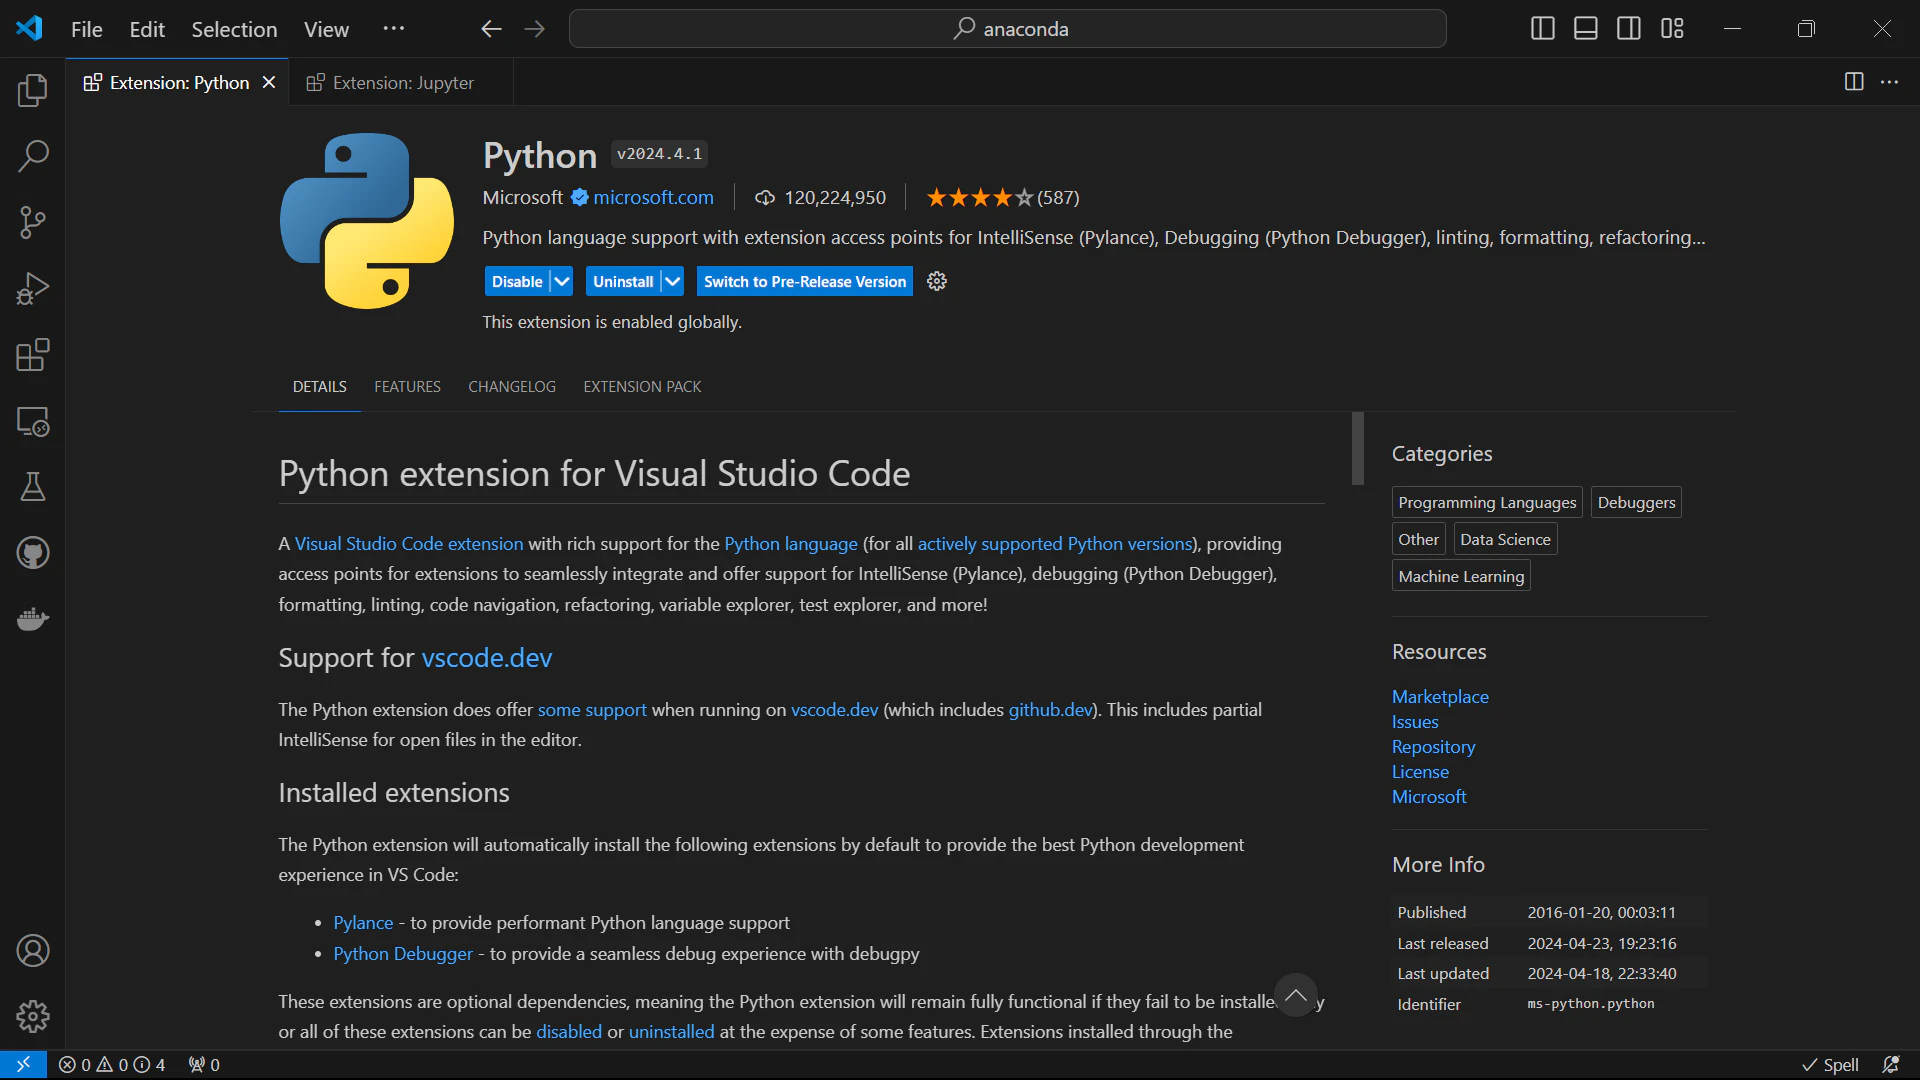Click the star rating for the extension

(1003, 198)
